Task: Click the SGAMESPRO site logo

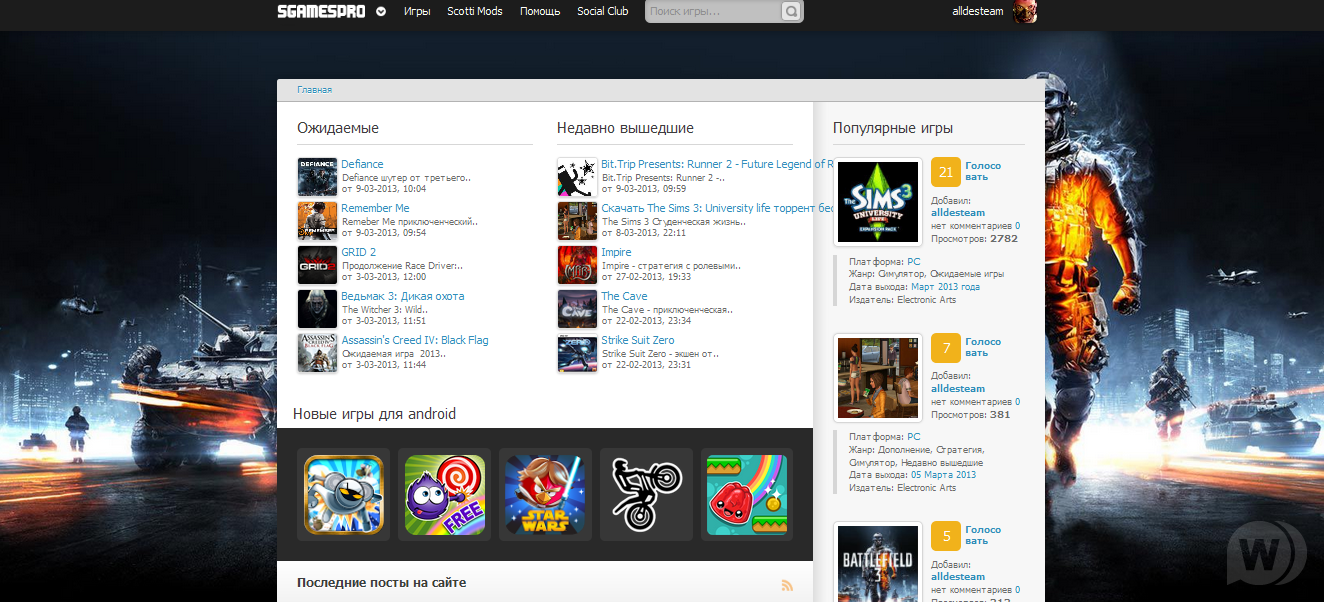Action: pyautogui.click(x=322, y=11)
